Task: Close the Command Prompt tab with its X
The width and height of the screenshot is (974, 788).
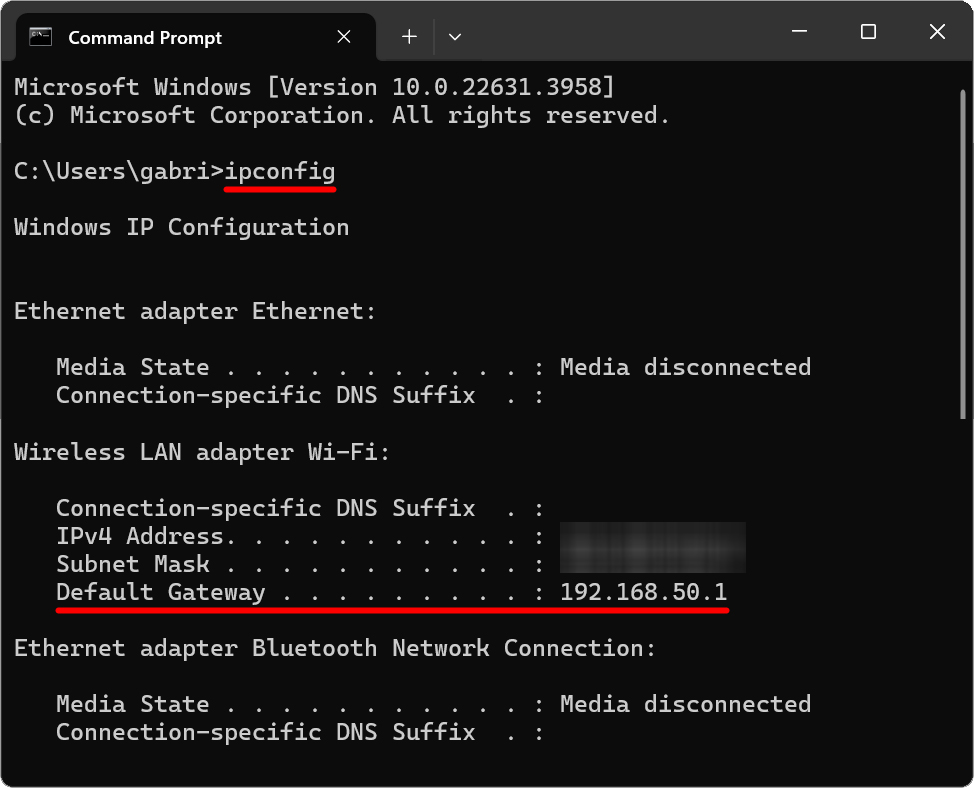Action: click(x=344, y=36)
